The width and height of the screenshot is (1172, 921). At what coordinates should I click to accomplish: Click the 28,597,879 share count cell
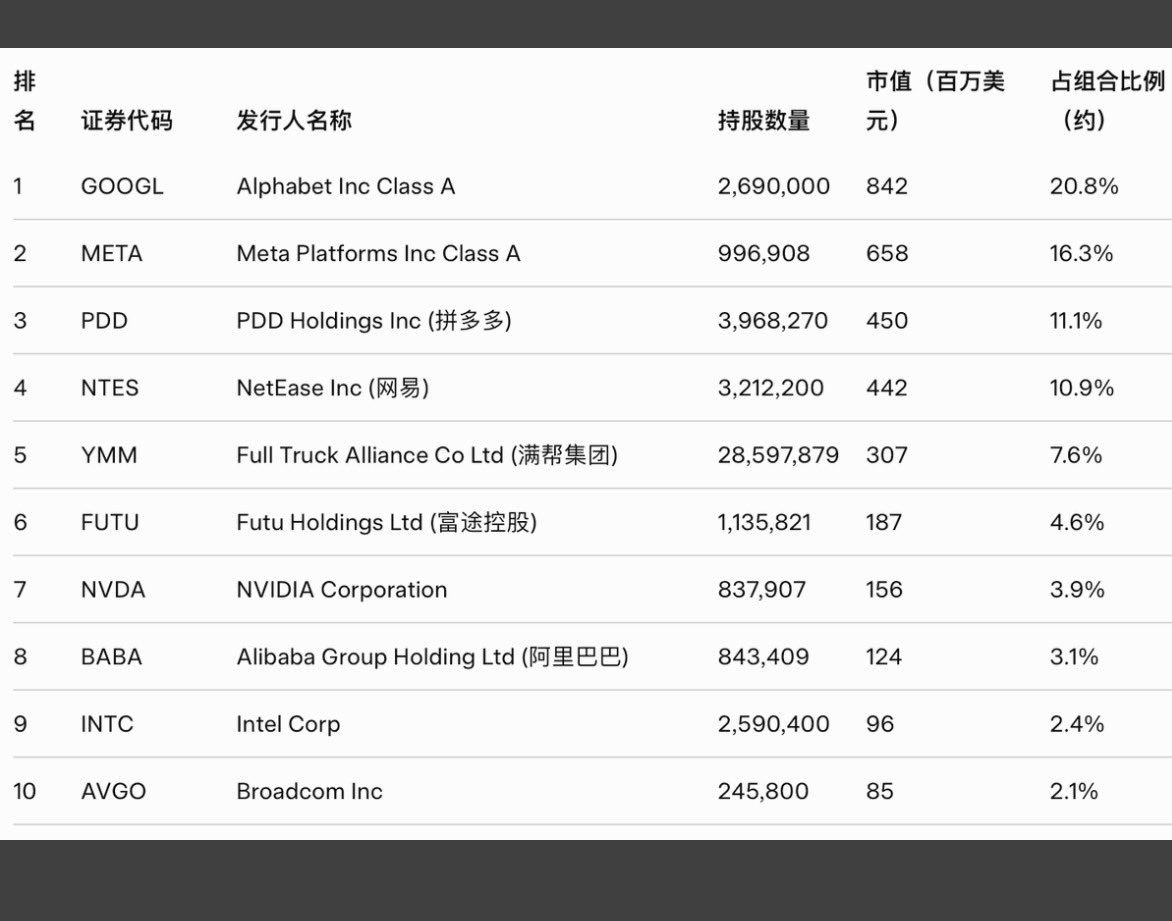[778, 455]
